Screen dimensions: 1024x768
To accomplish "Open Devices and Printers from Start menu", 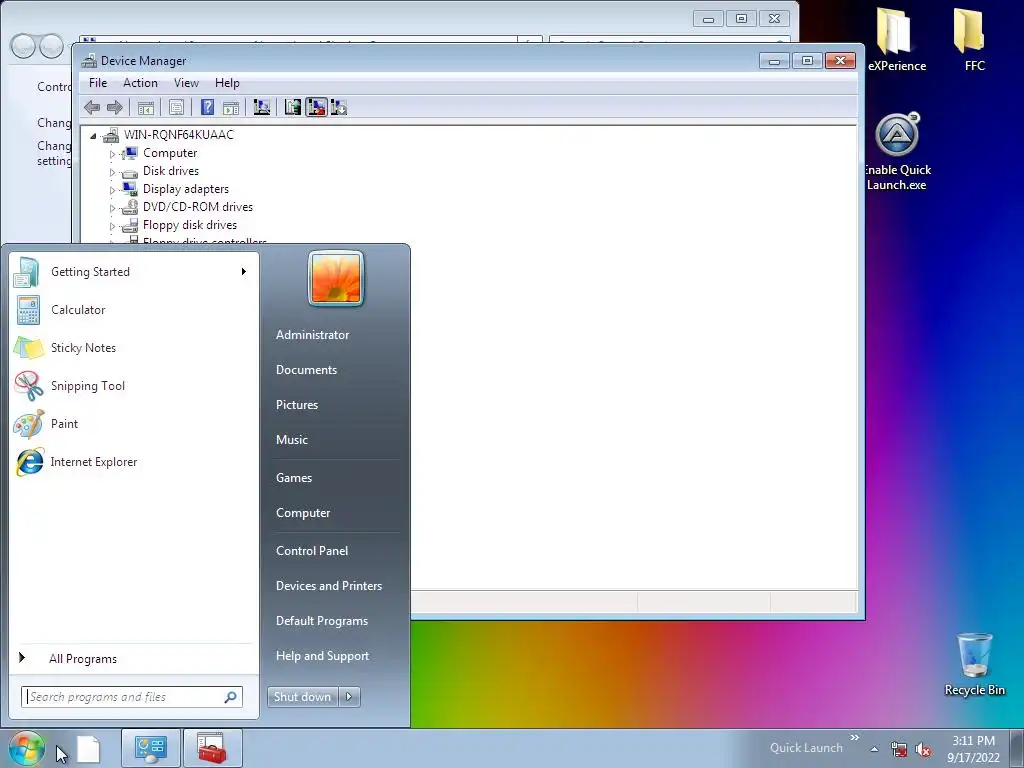I will 328,586.
